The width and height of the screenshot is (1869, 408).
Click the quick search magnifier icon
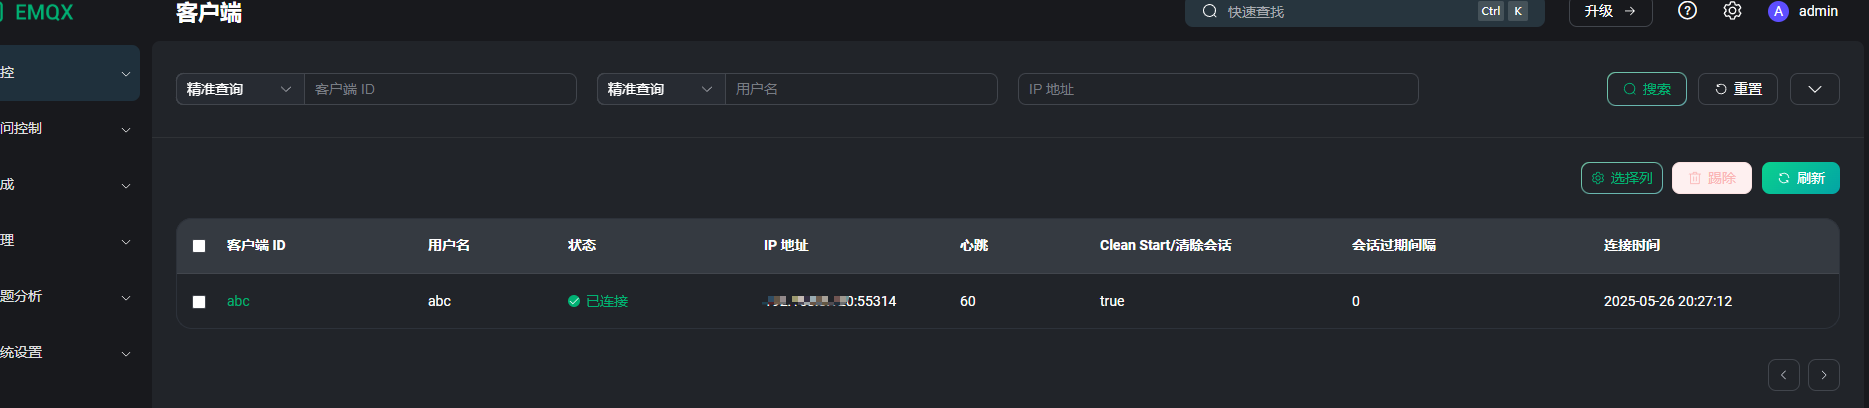[1210, 11]
